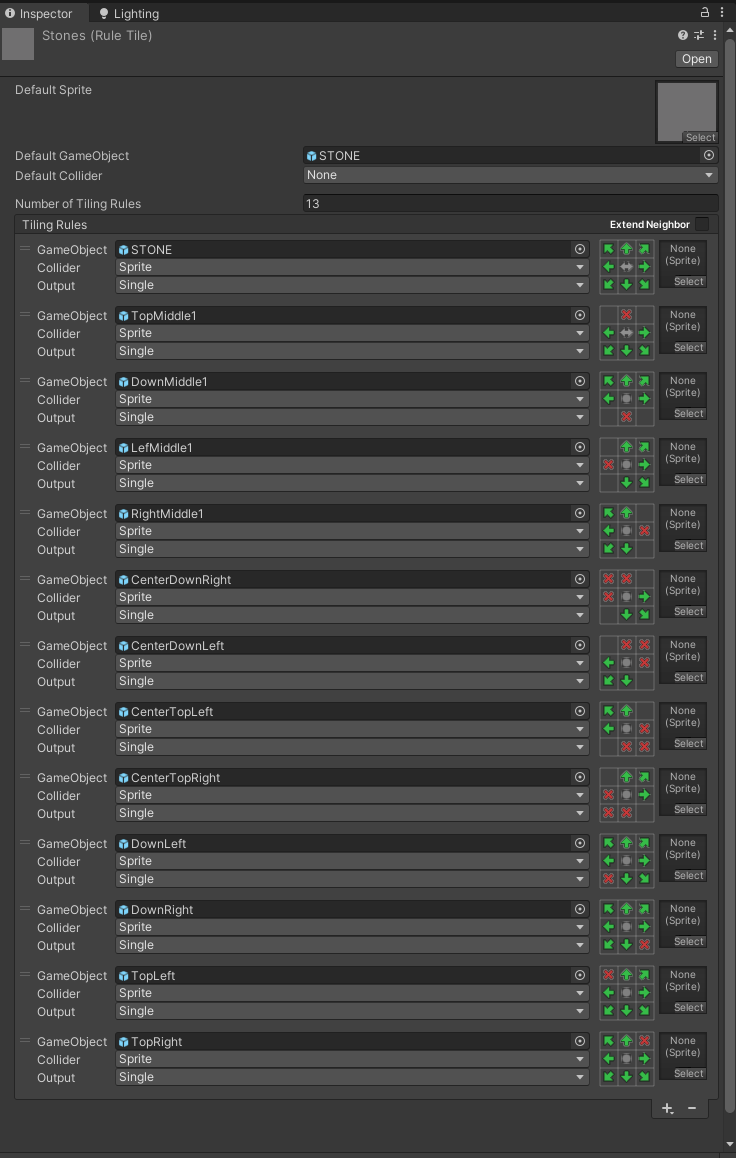Open object picker for the DownMiddle1 rule

coord(580,381)
